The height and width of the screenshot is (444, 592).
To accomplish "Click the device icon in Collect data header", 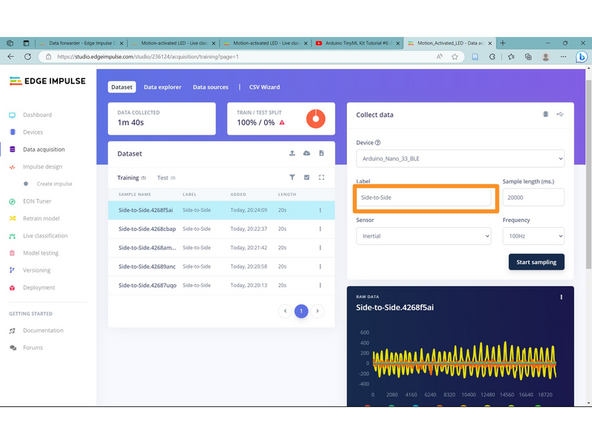I will pyautogui.click(x=546, y=114).
